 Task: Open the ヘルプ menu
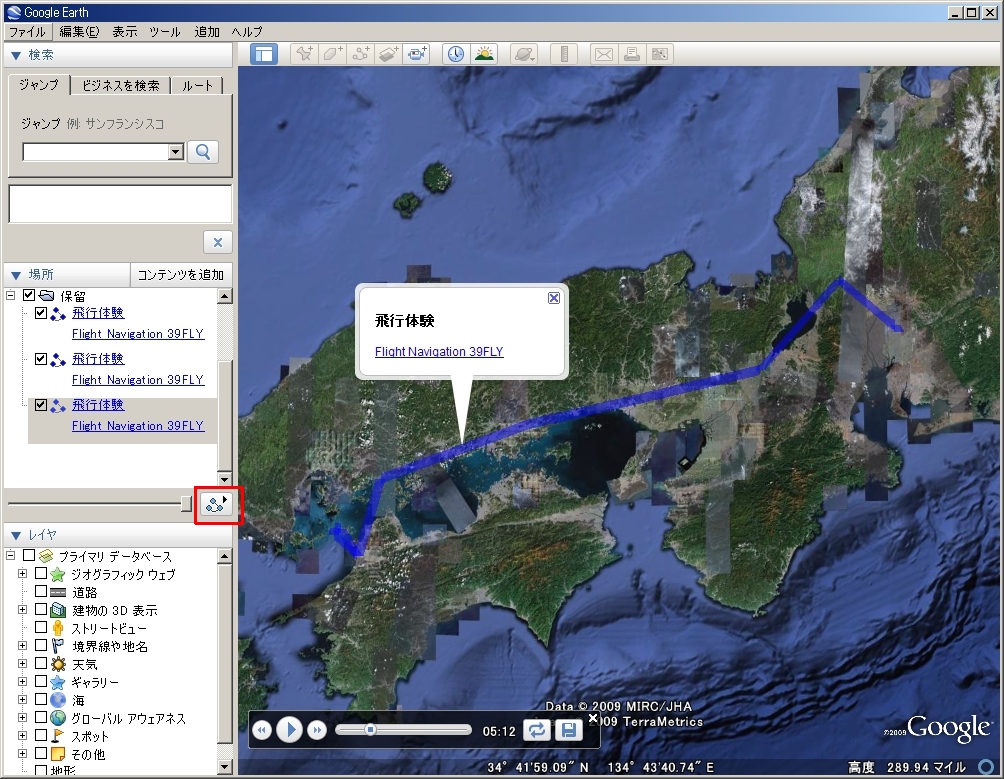pos(247,31)
